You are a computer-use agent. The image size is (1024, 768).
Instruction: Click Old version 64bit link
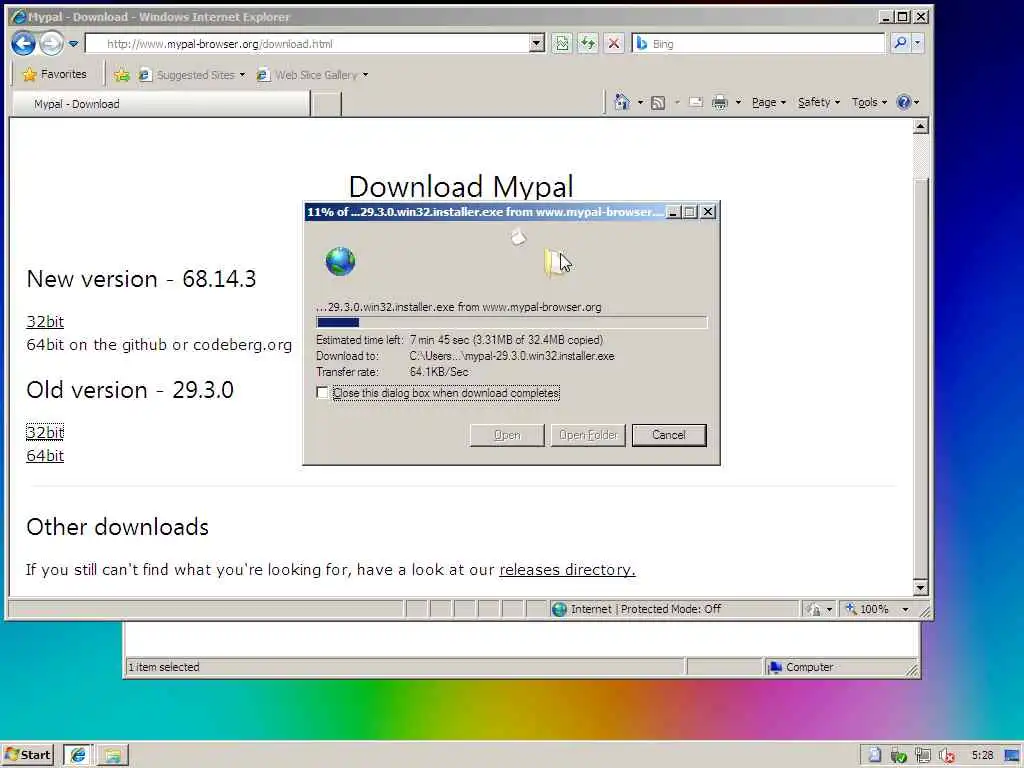45,456
